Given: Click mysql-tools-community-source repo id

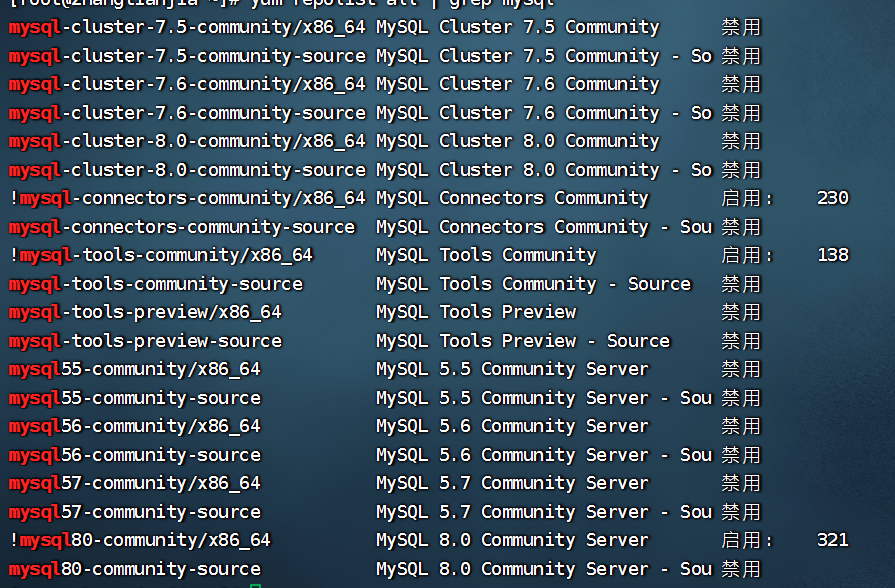Looking at the screenshot, I should pyautogui.click(x=156, y=284).
